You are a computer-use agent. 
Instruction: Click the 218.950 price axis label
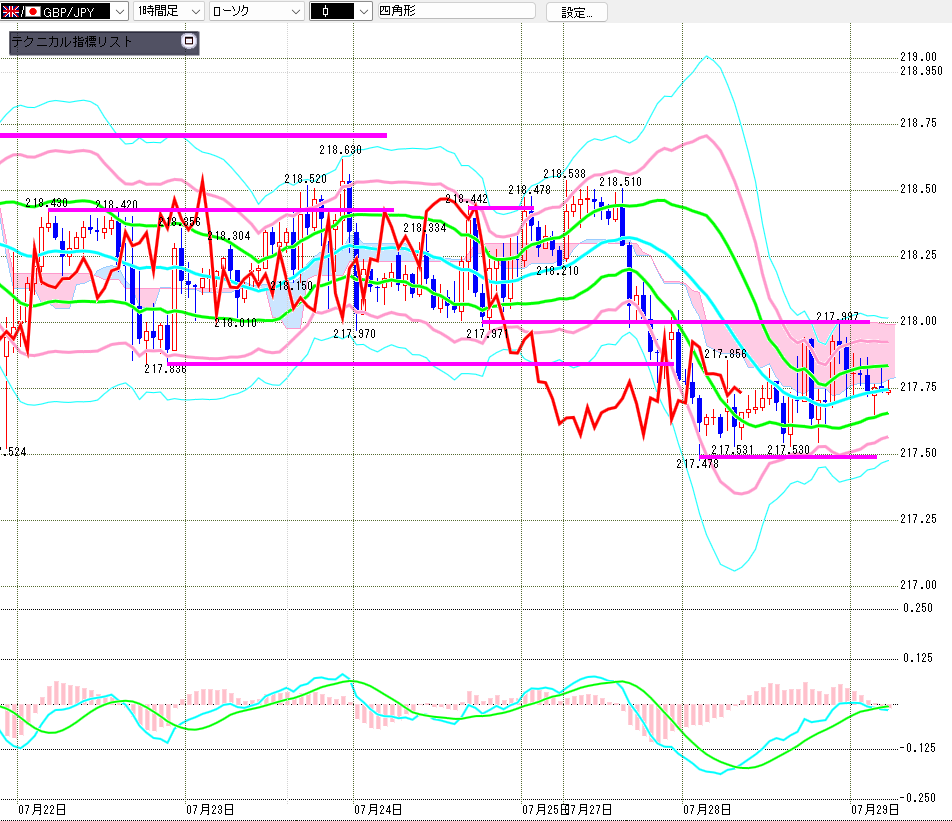point(921,71)
